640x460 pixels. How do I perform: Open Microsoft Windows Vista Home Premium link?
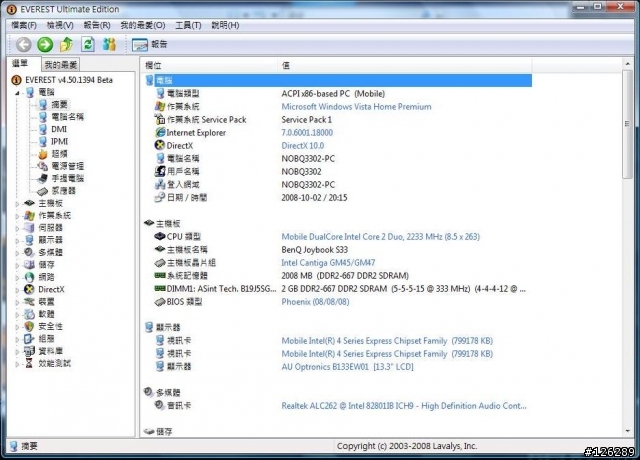(x=356, y=107)
